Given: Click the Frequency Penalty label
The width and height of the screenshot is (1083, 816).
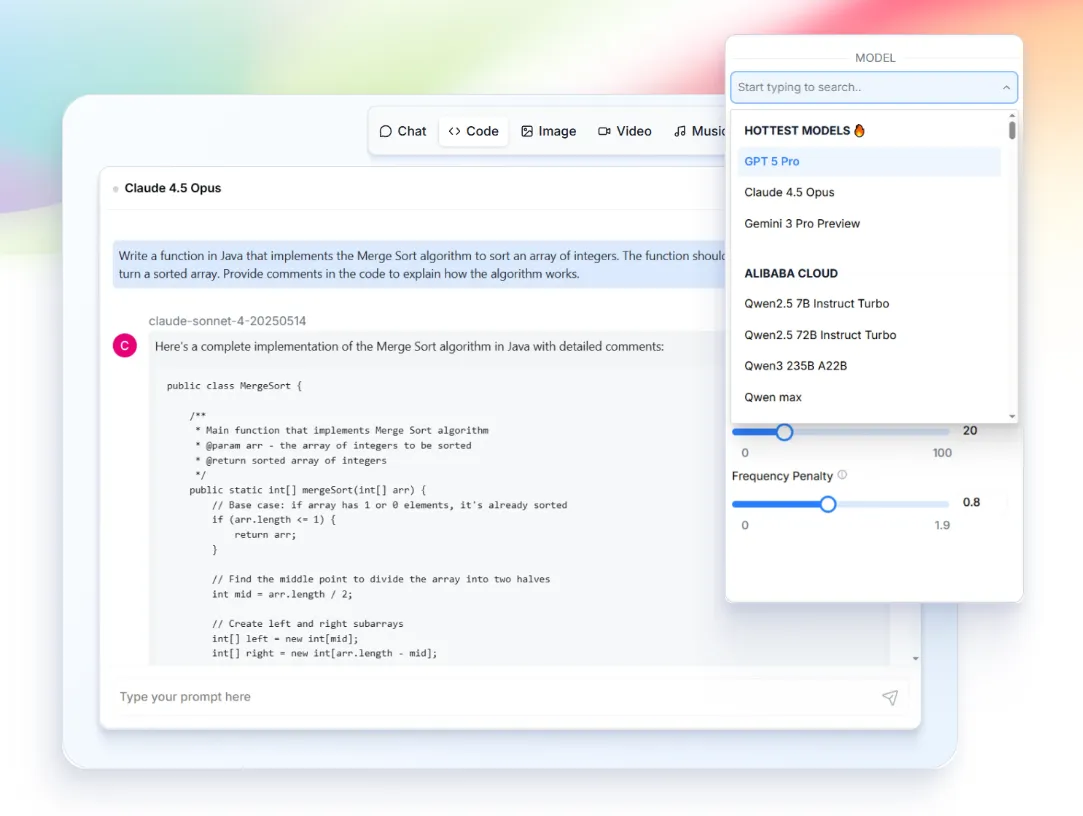Looking at the screenshot, I should (x=783, y=476).
